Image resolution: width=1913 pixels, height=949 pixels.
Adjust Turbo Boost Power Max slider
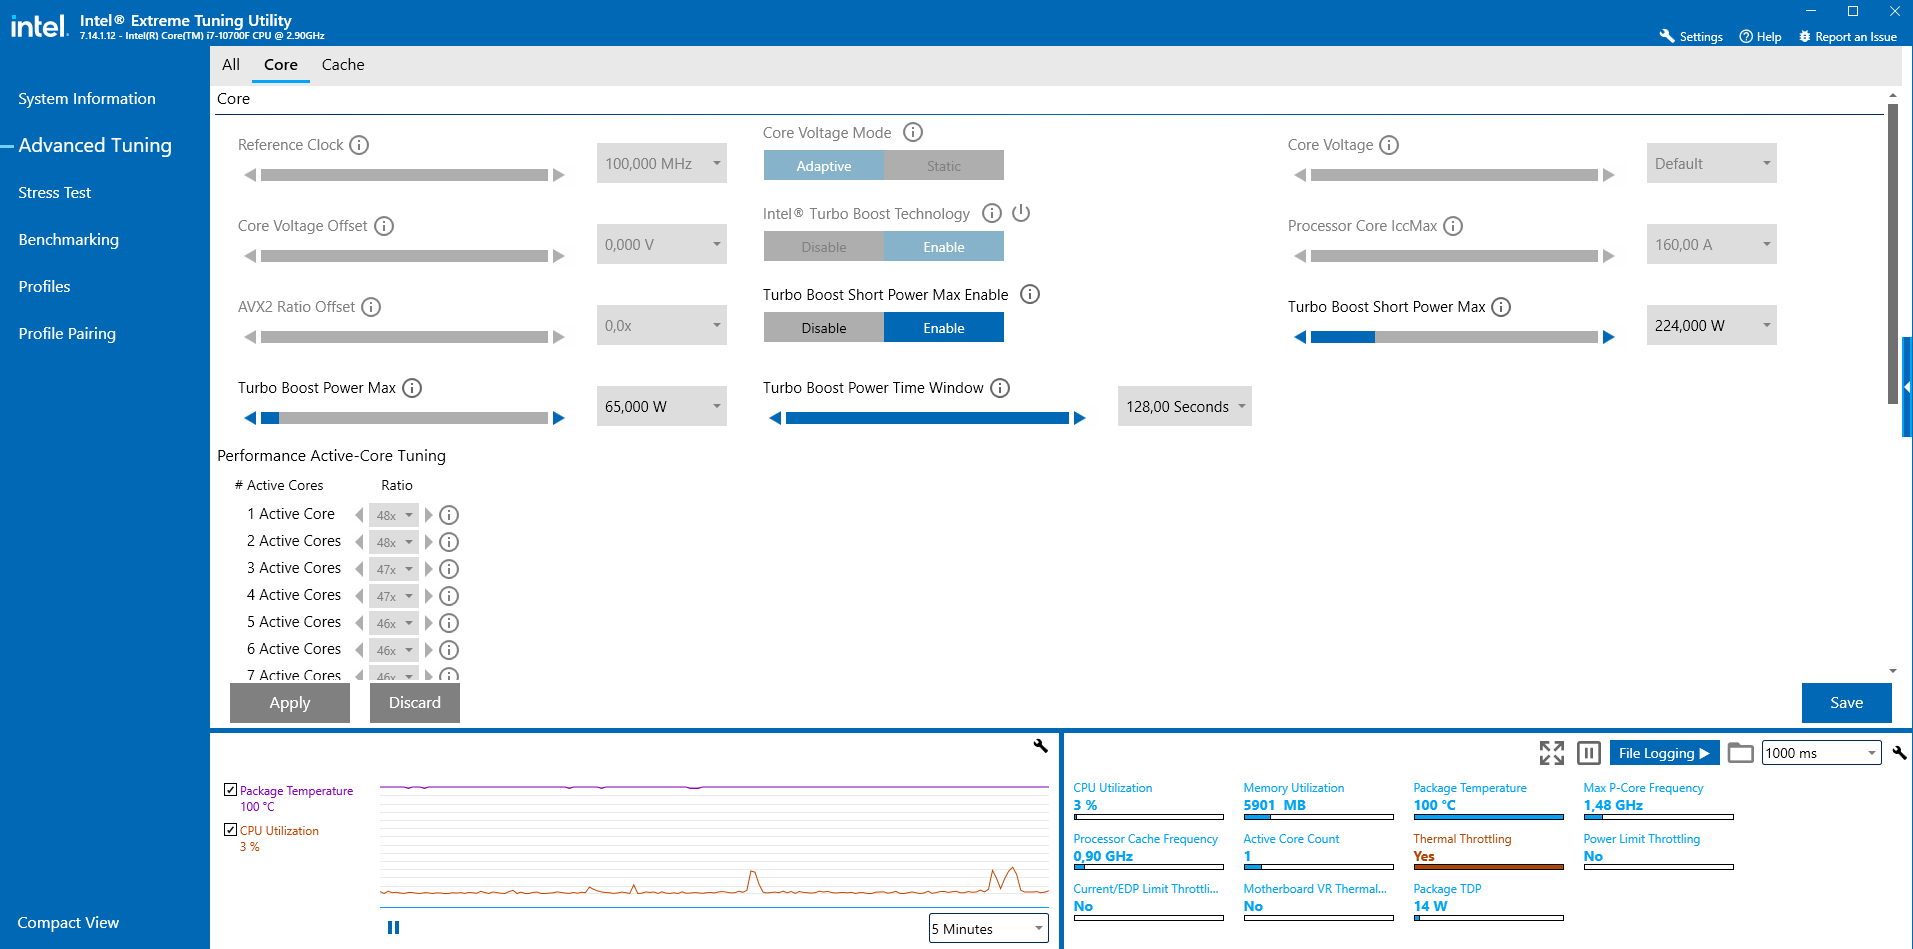point(404,418)
